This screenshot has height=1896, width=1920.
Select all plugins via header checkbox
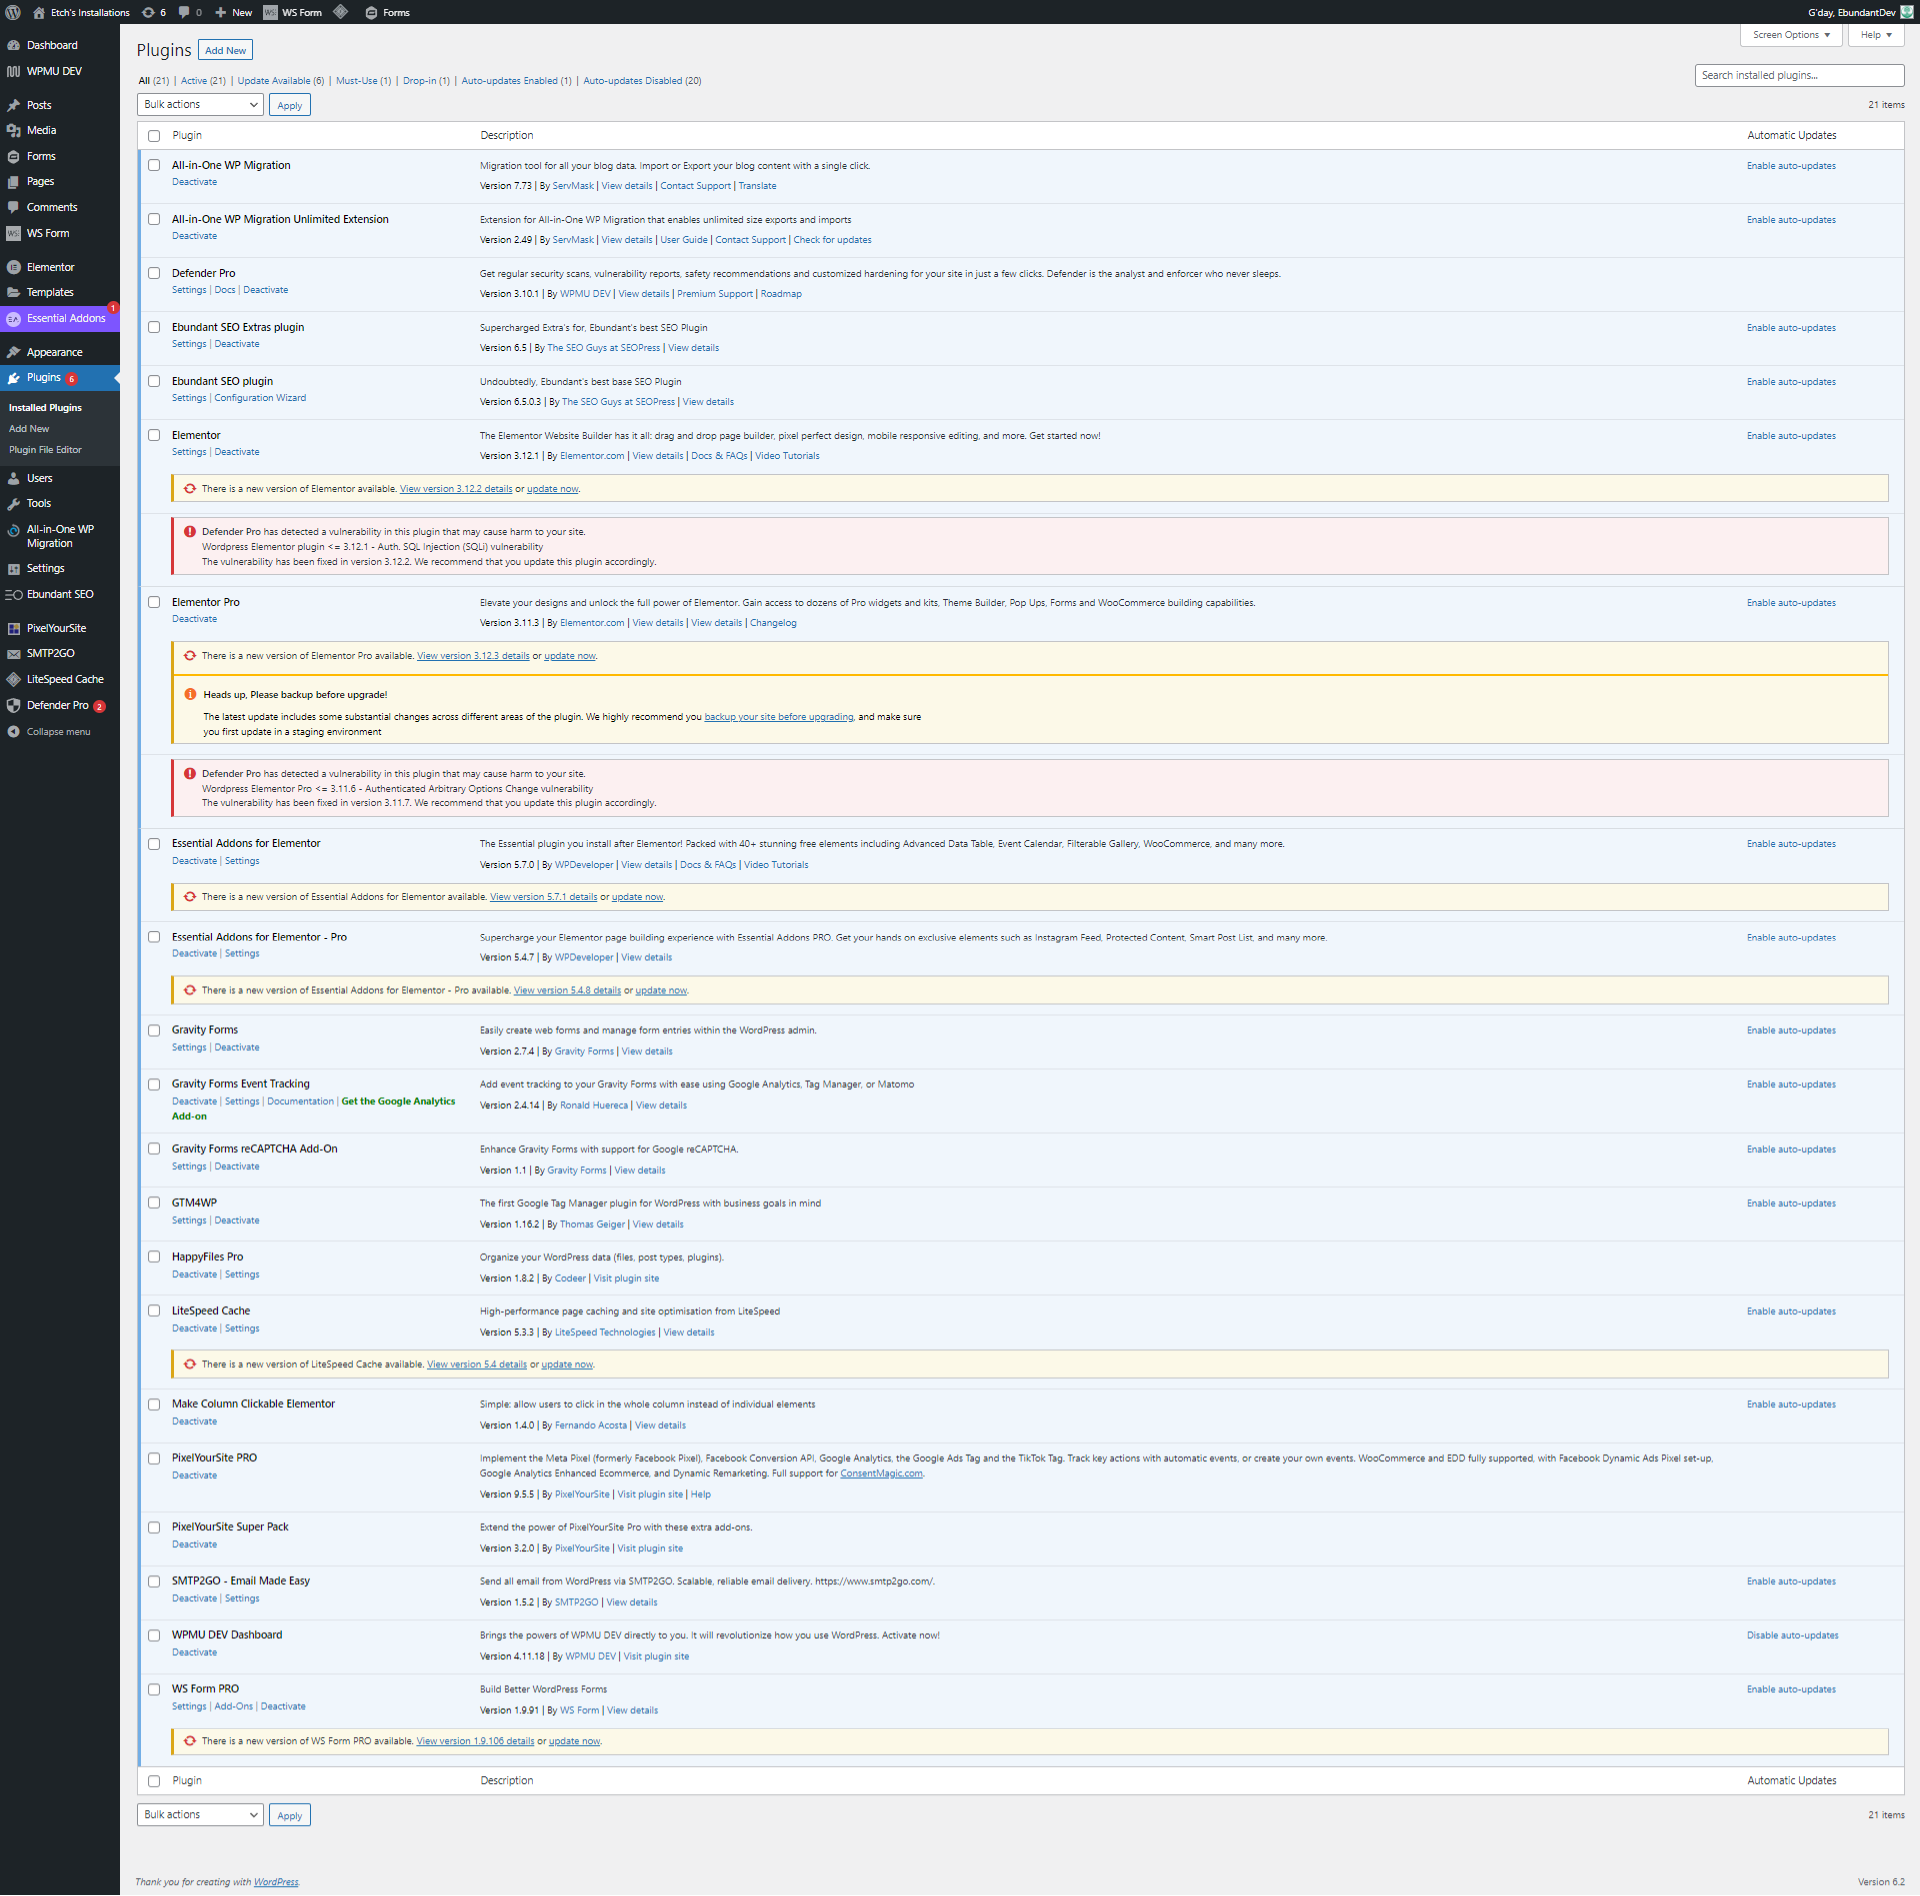pos(154,136)
